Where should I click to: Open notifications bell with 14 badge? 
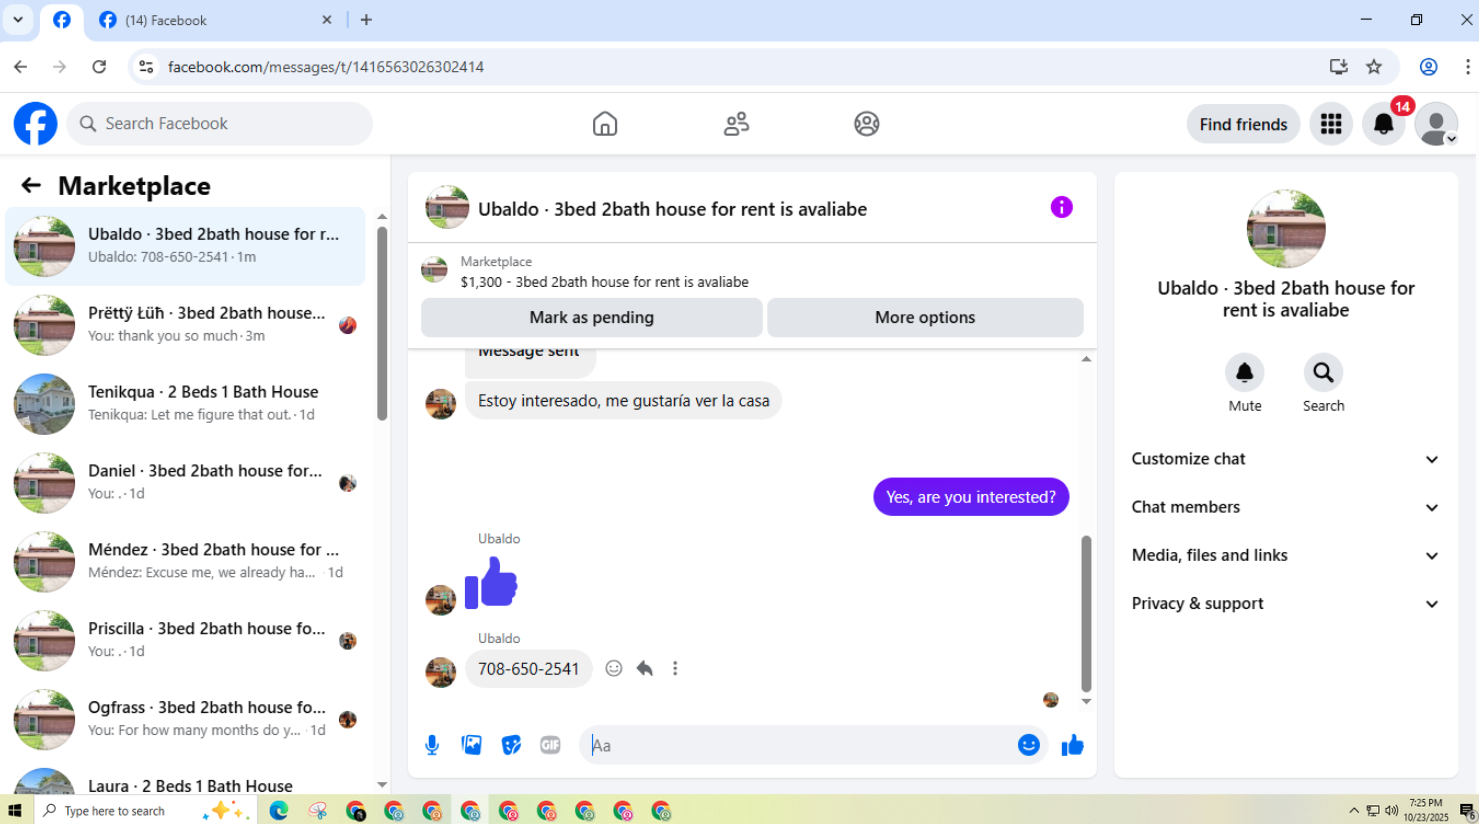1384,124
